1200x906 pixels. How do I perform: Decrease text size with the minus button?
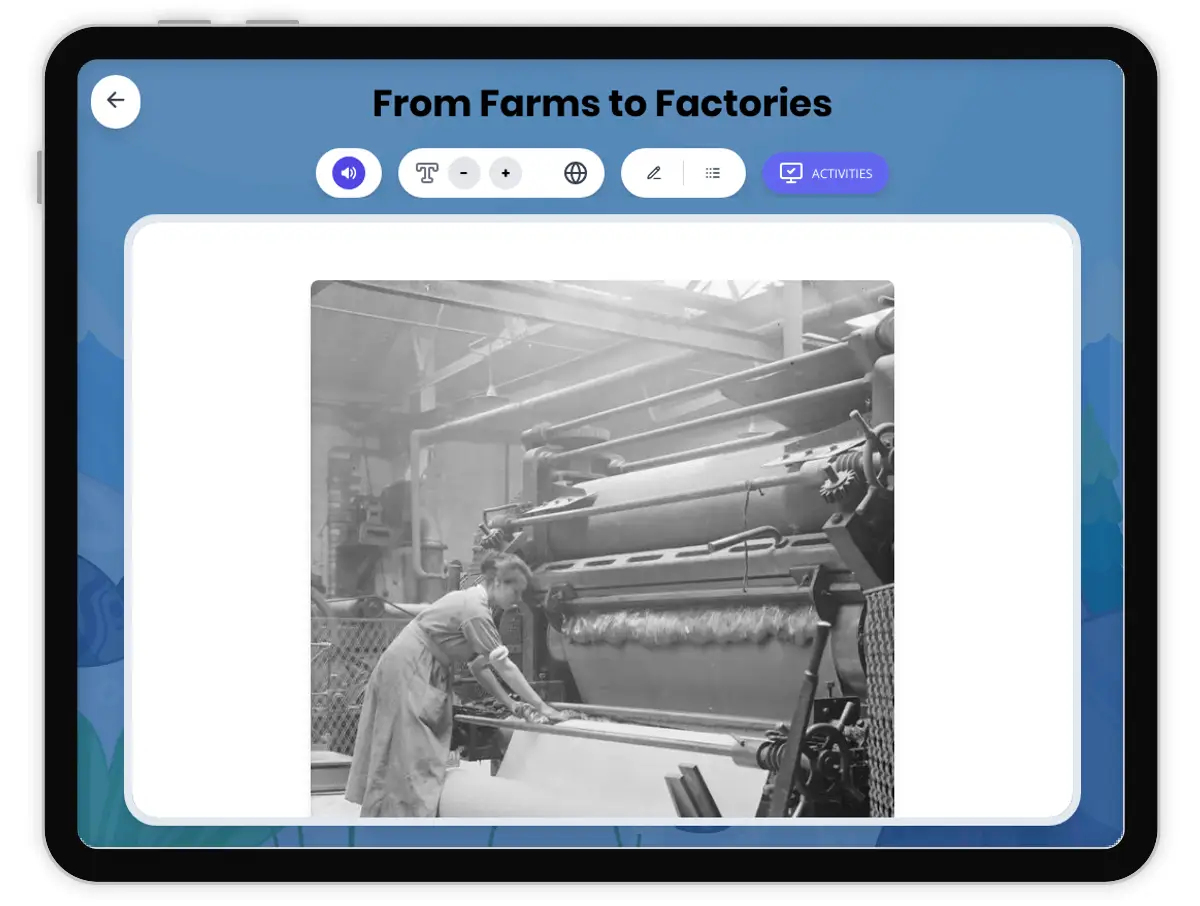click(464, 173)
